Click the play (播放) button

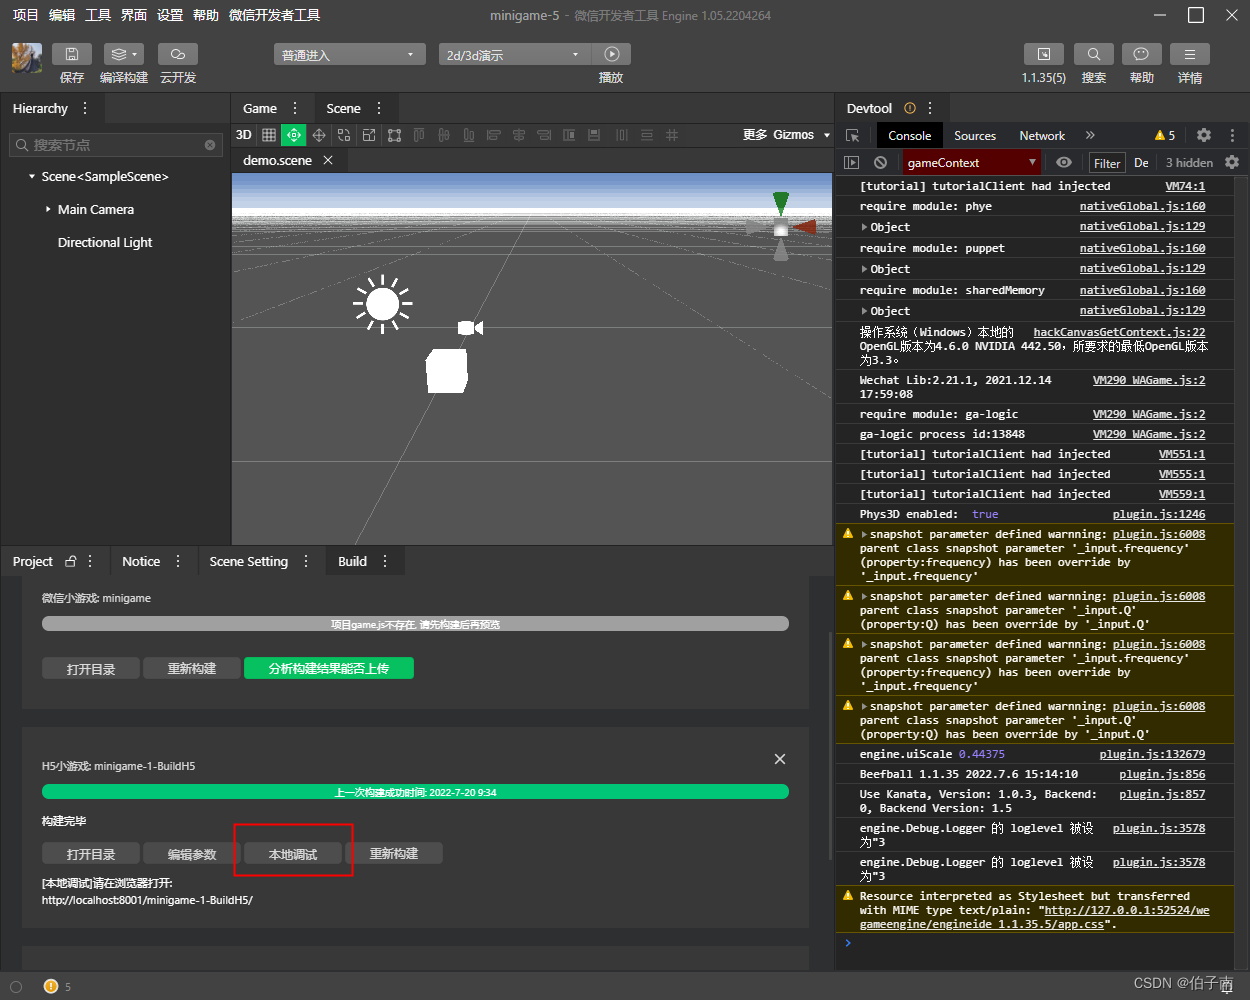611,54
